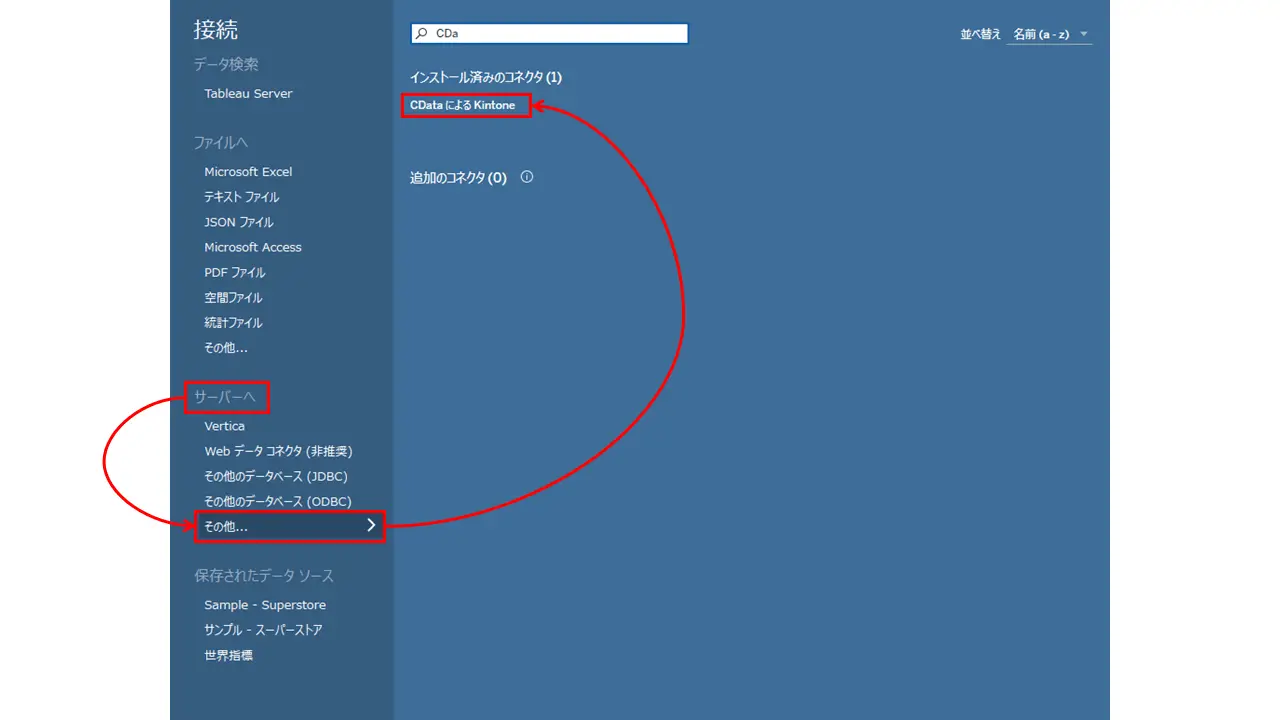
Task: Select 空間ファイル connection
Action: (233, 297)
